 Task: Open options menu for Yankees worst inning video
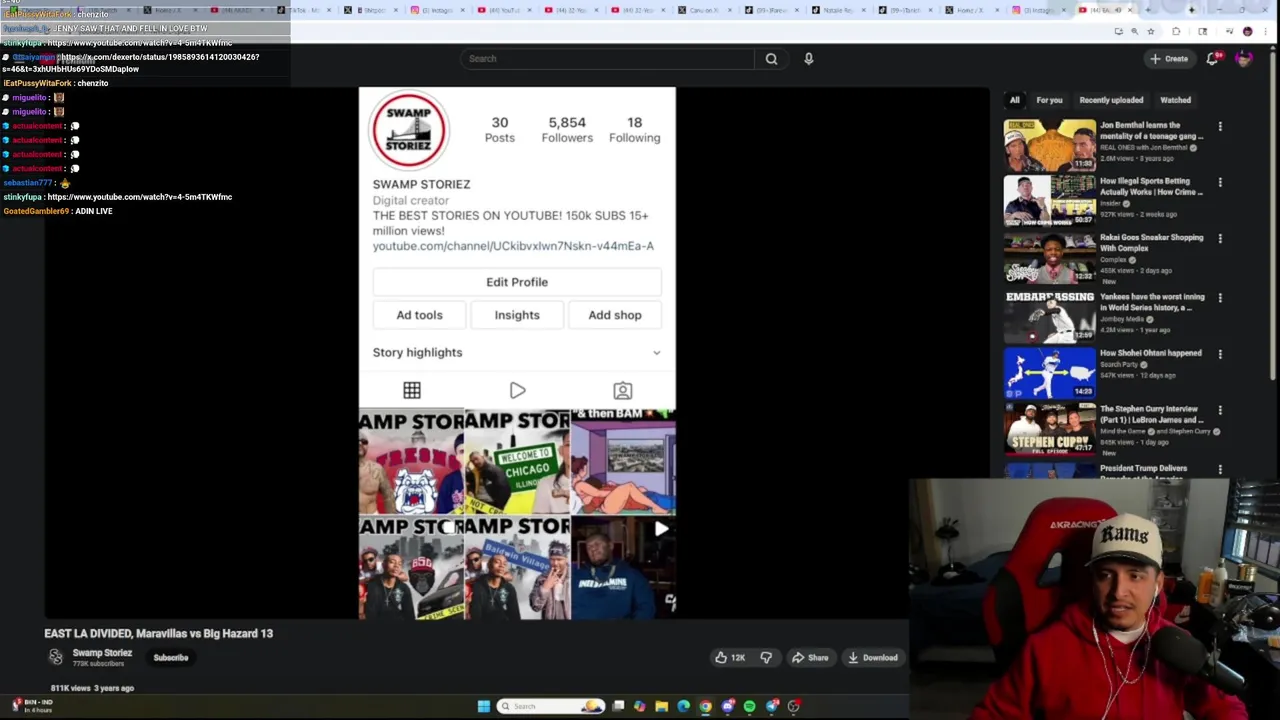(x=1220, y=298)
